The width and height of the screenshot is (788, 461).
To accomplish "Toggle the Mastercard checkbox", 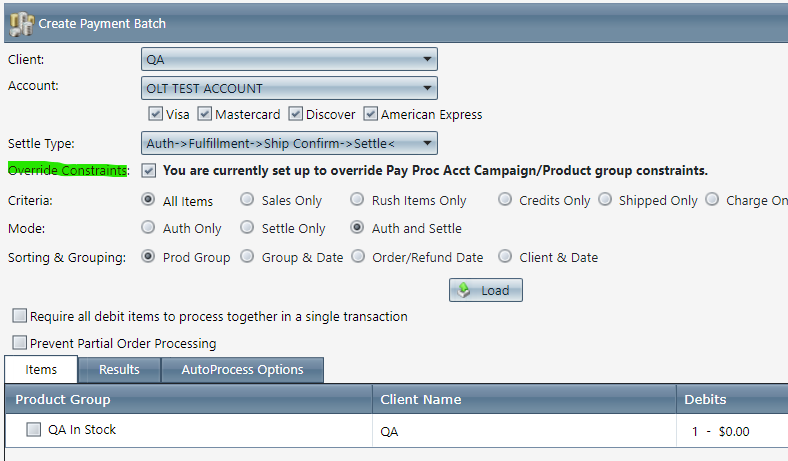I will coord(205,114).
